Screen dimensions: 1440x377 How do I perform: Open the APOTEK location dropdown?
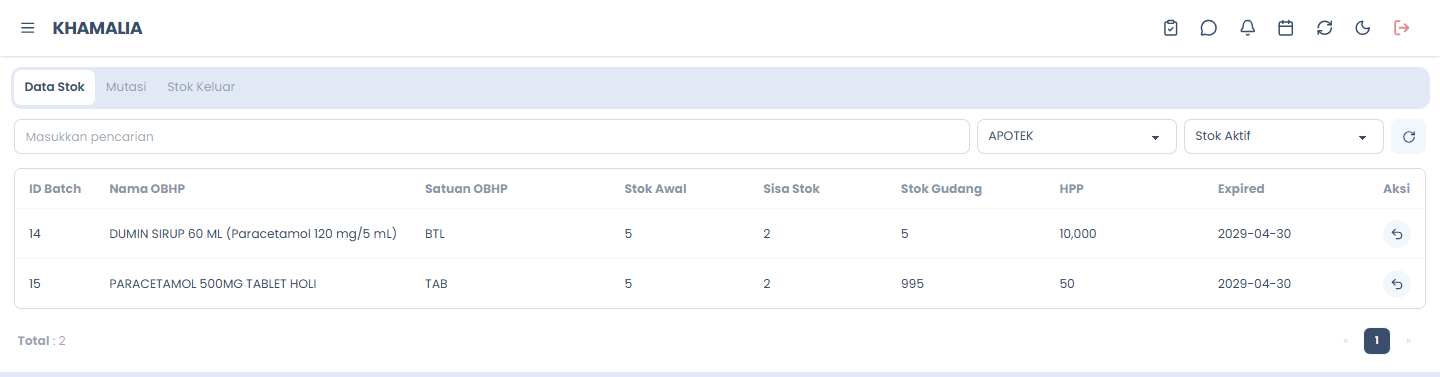click(1077, 137)
